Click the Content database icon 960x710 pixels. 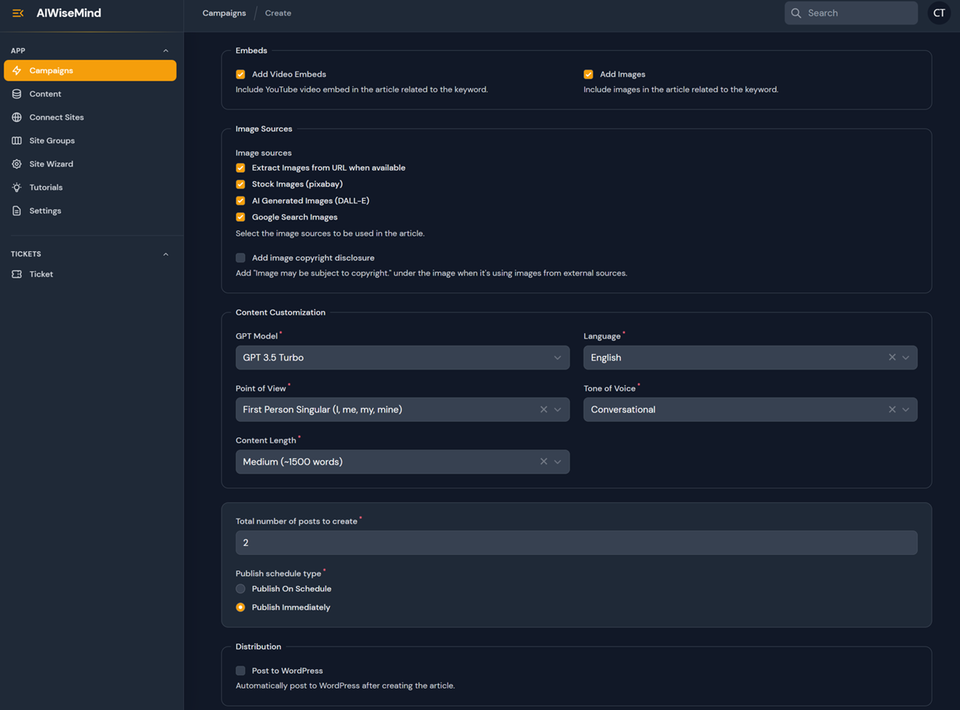17,94
